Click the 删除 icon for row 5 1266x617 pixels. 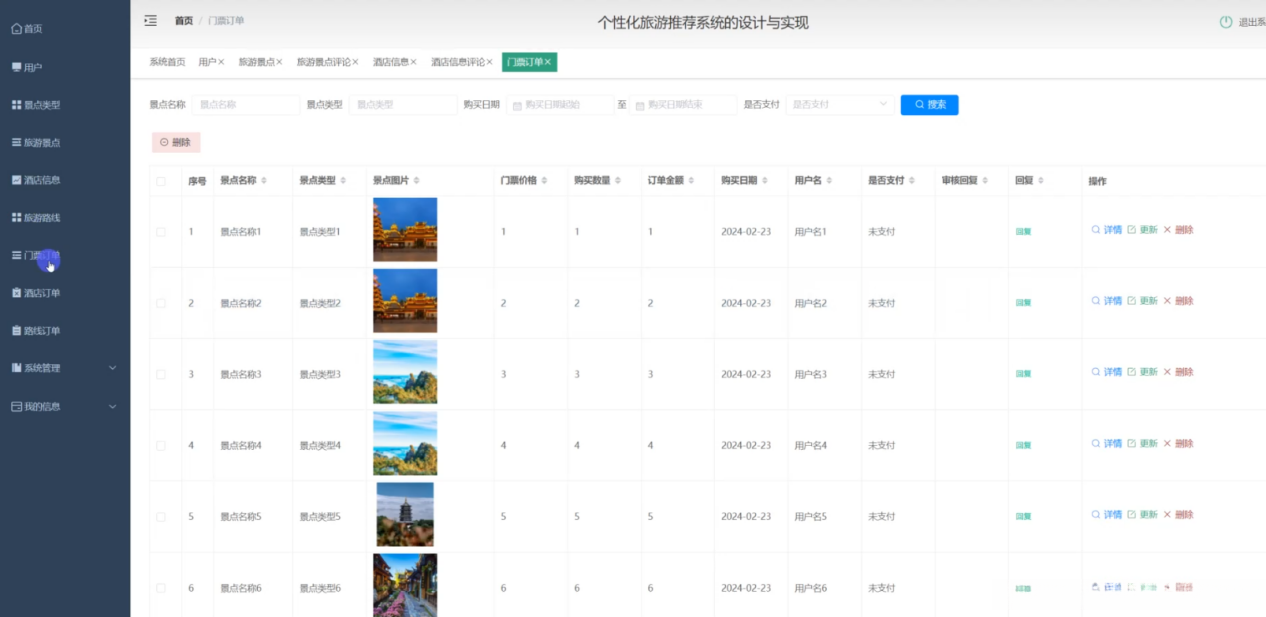click(x=1167, y=515)
